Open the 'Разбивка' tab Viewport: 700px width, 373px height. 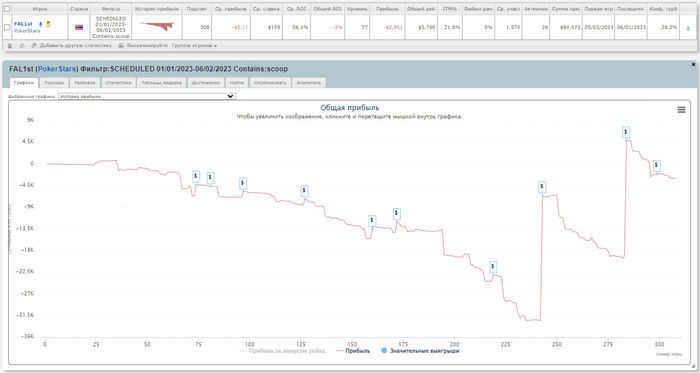click(x=85, y=83)
